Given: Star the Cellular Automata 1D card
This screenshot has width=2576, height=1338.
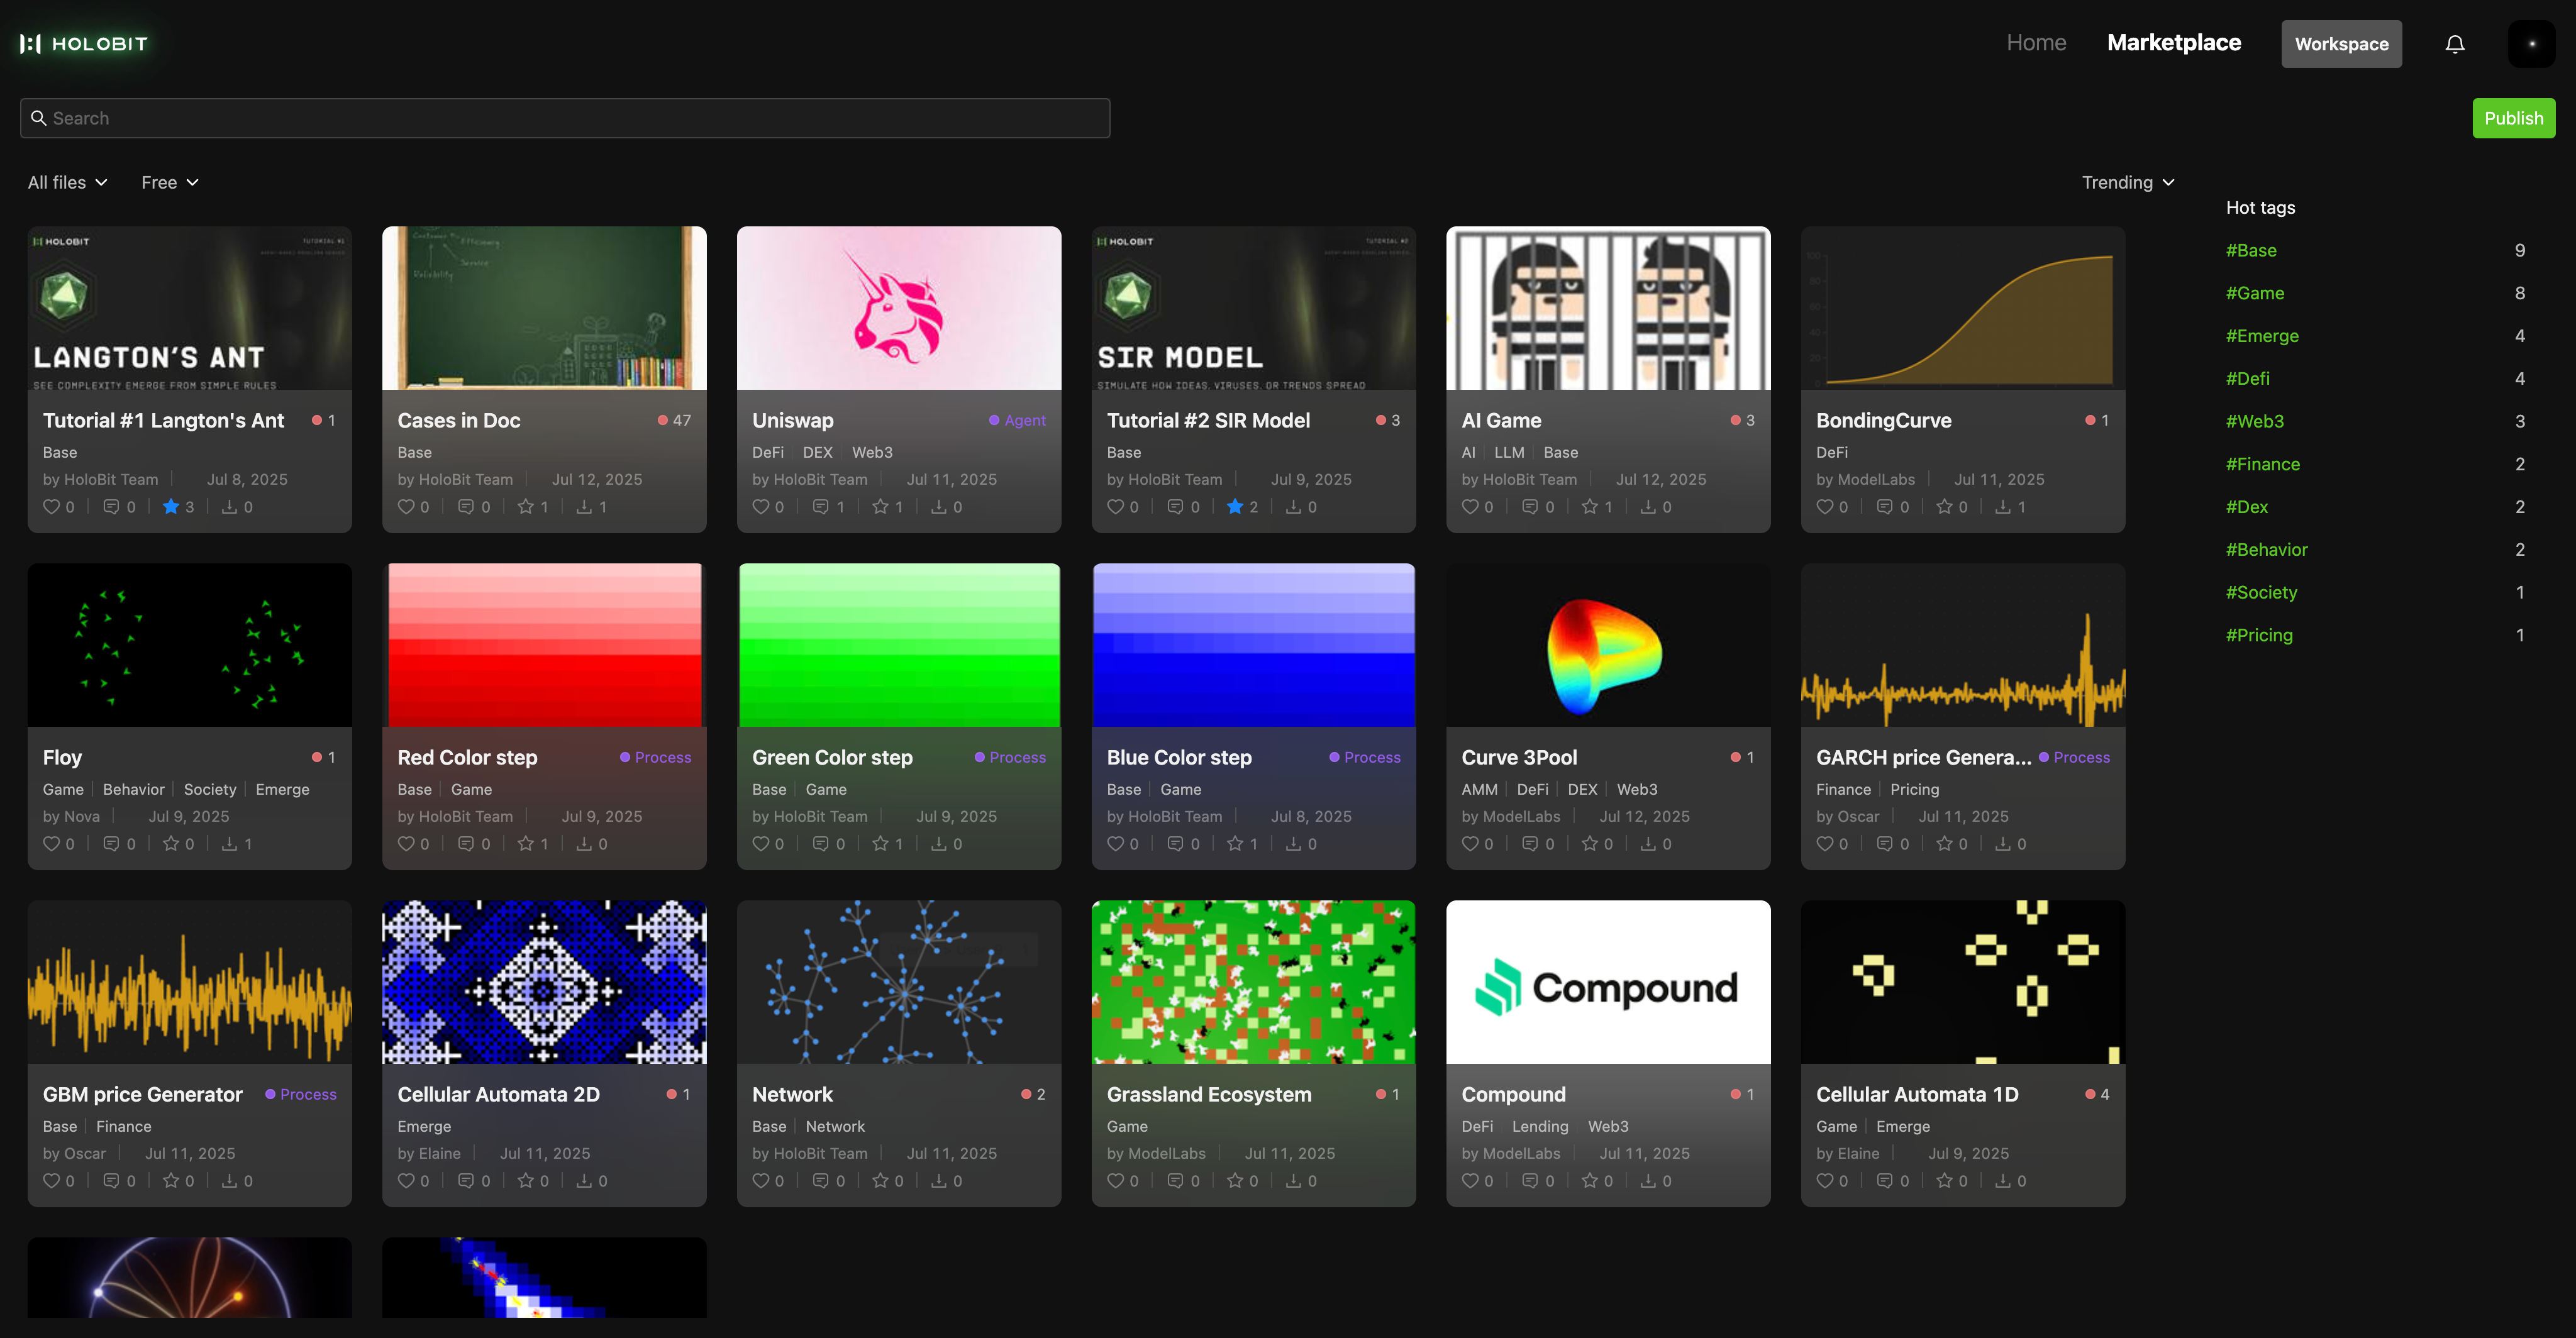Looking at the screenshot, I should click(1944, 1181).
